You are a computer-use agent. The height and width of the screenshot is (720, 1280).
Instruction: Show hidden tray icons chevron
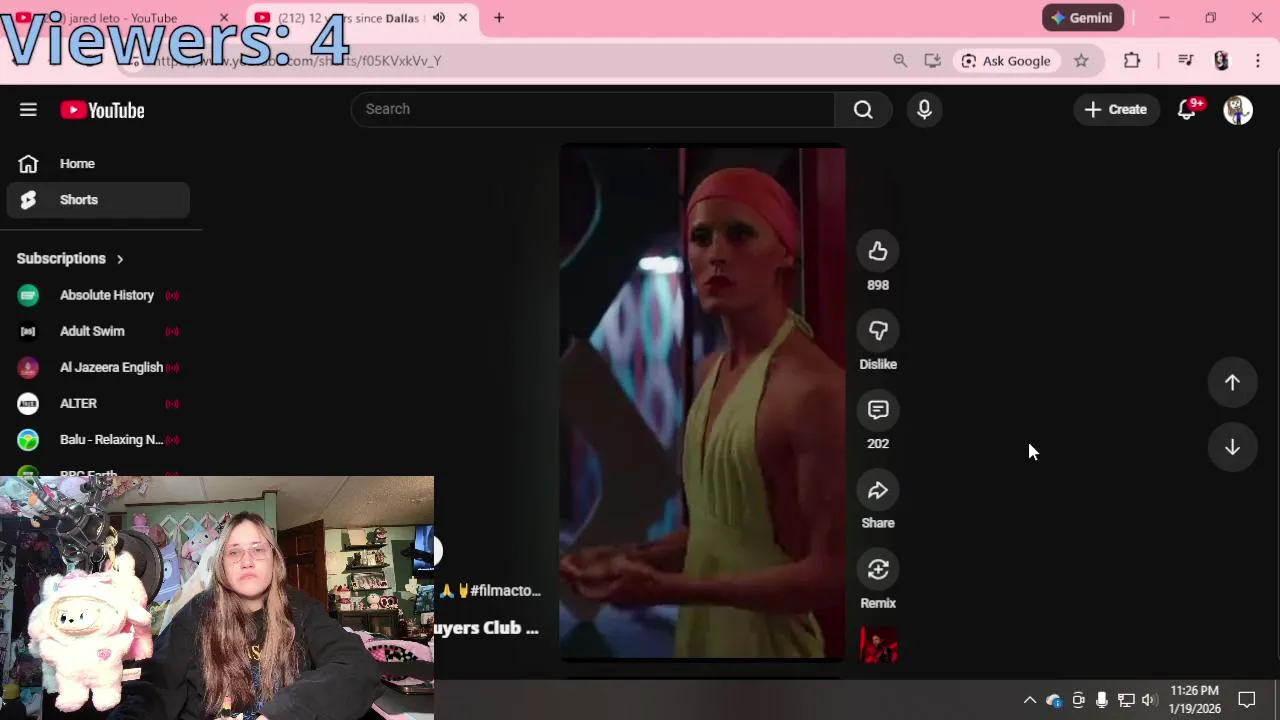1029,700
